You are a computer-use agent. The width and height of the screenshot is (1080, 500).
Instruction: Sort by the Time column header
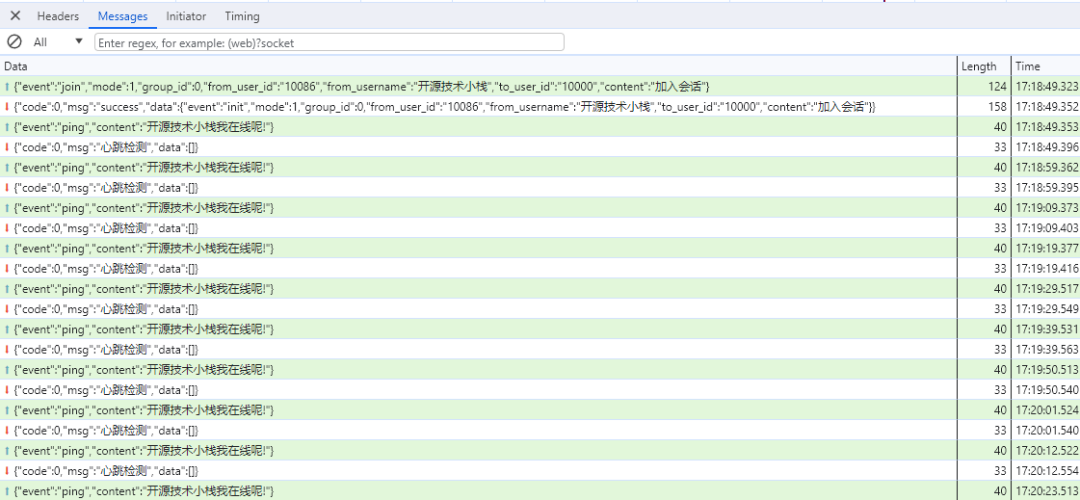pos(1046,66)
